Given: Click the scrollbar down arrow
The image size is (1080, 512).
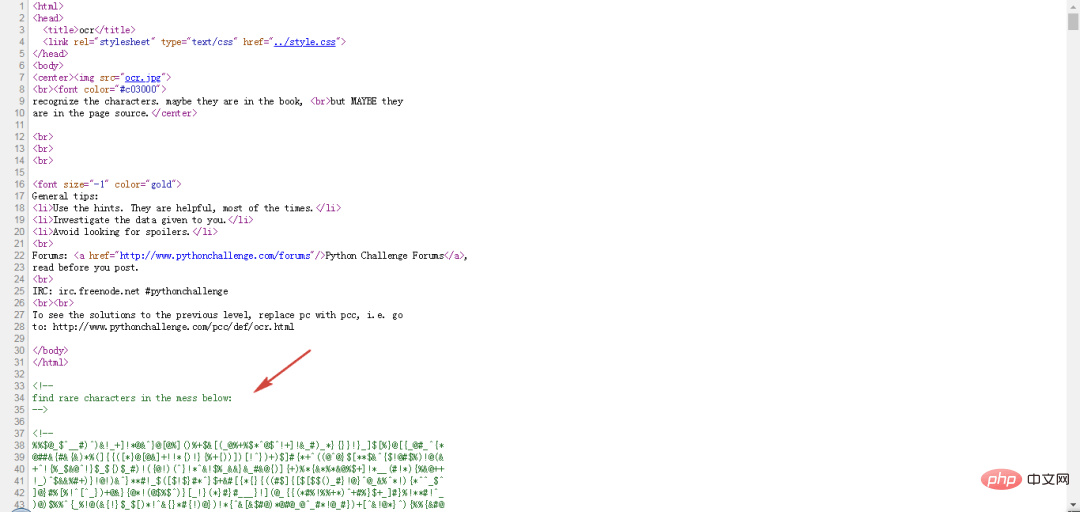Looking at the screenshot, I should pyautogui.click(x=1073, y=506).
